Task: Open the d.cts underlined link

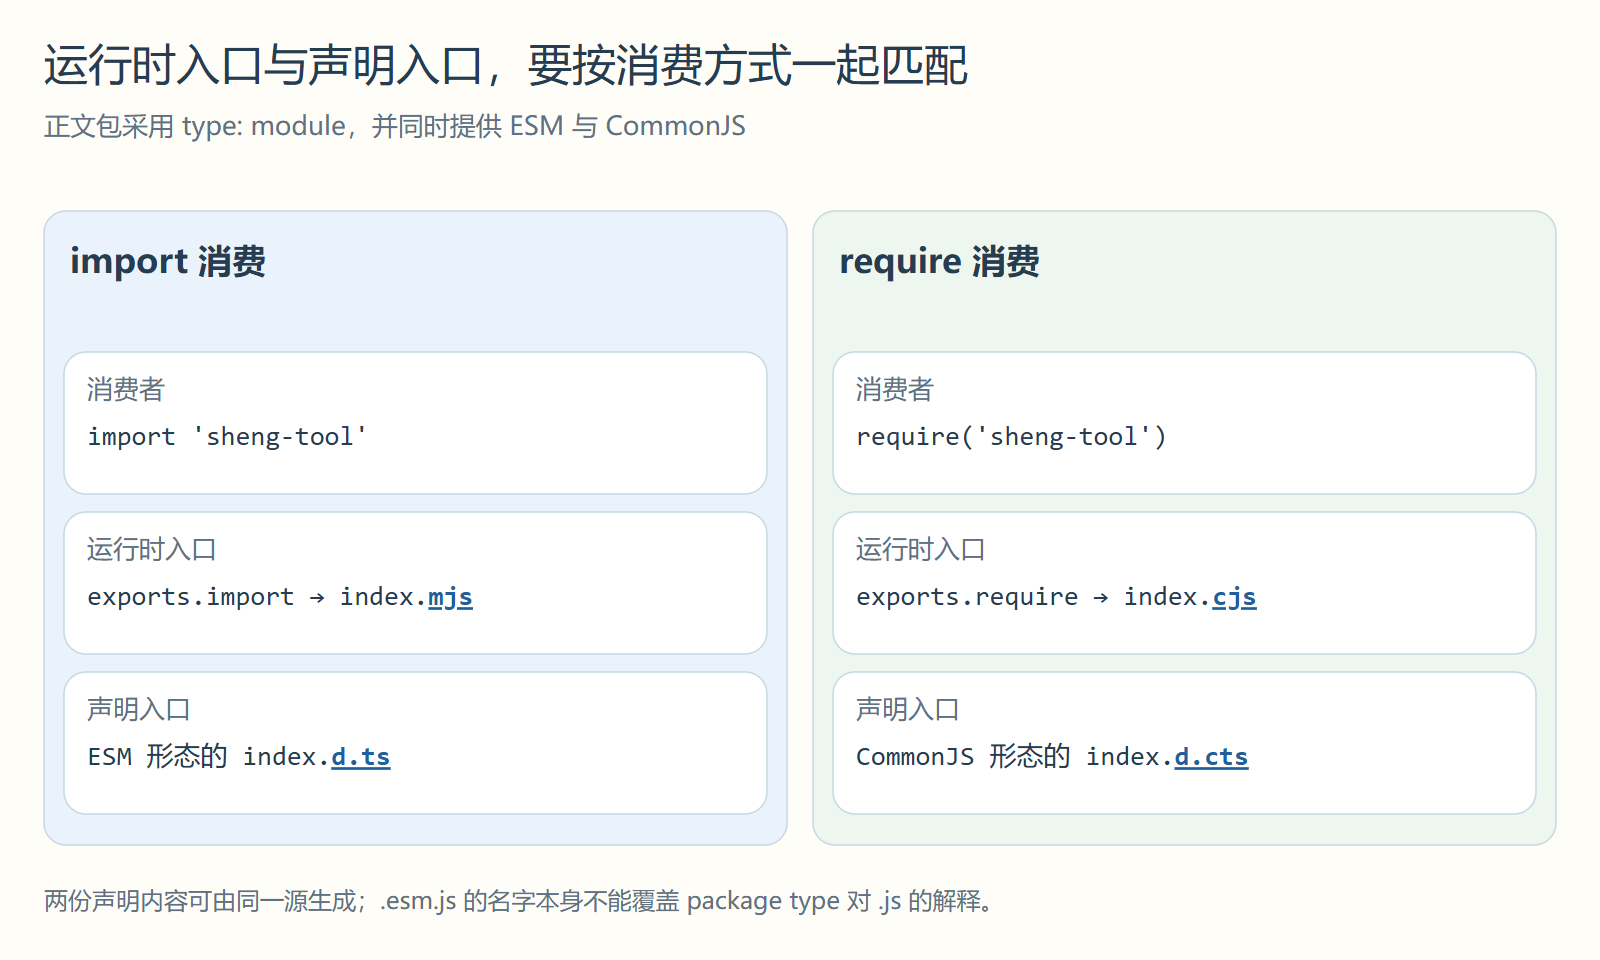Action: [x=1211, y=757]
